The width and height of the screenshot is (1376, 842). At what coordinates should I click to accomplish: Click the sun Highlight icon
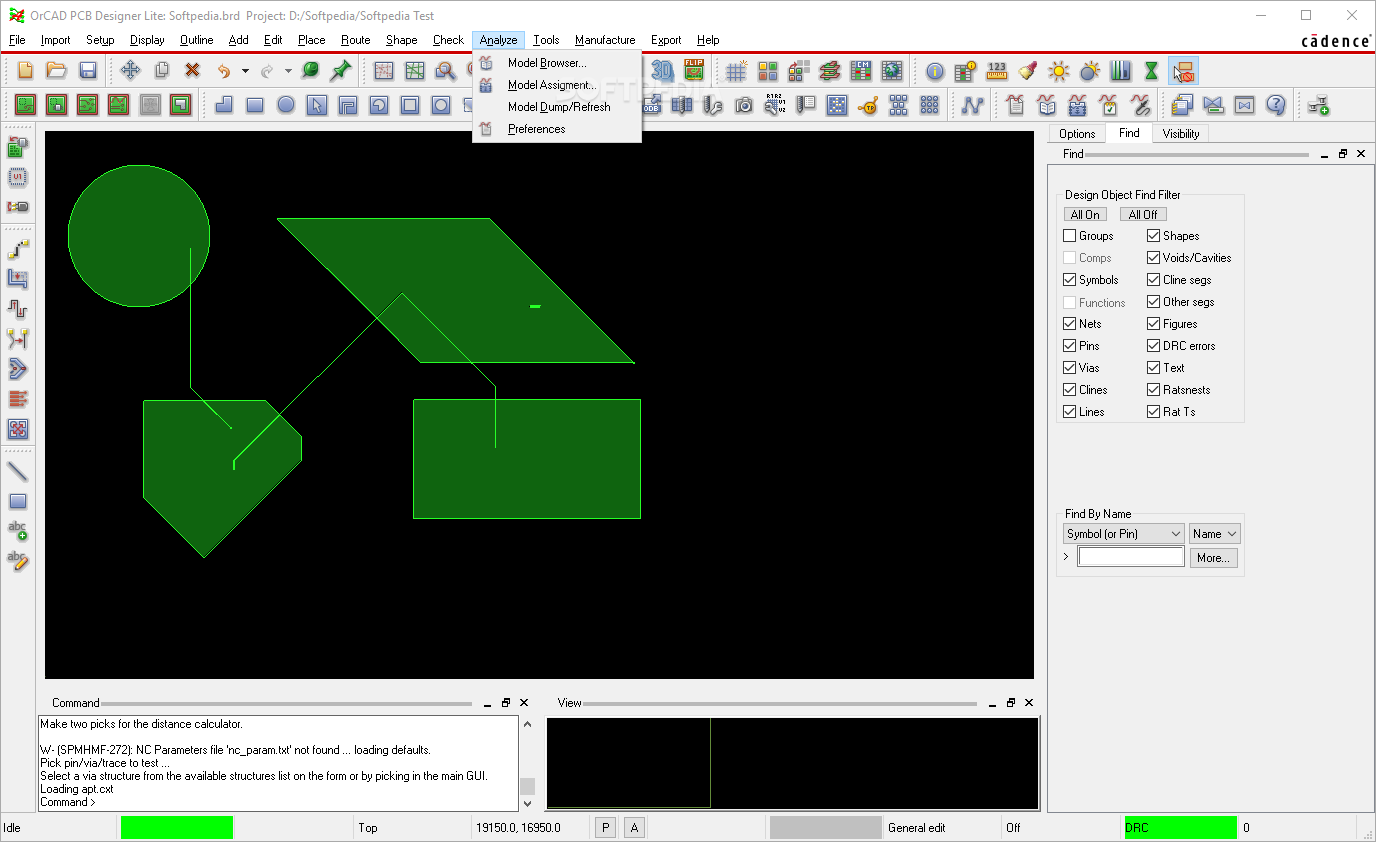1059,71
